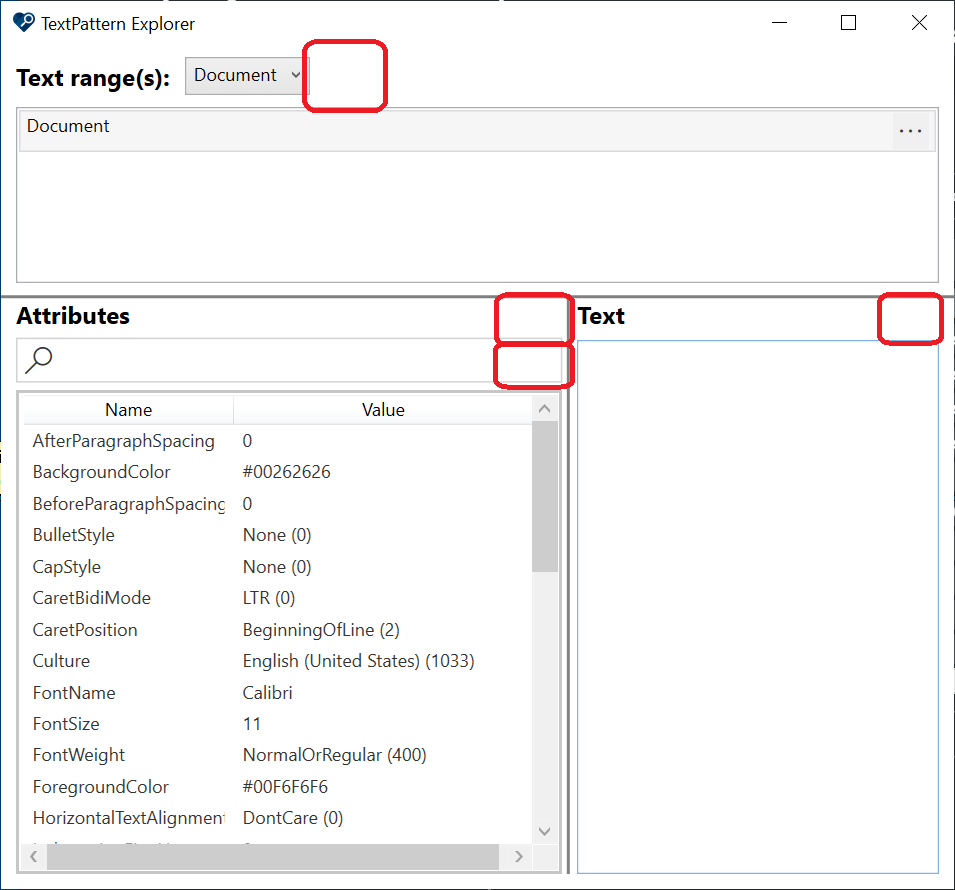The image size is (955, 890).
Task: Select the FontSize attribute
Action: click(x=66, y=724)
